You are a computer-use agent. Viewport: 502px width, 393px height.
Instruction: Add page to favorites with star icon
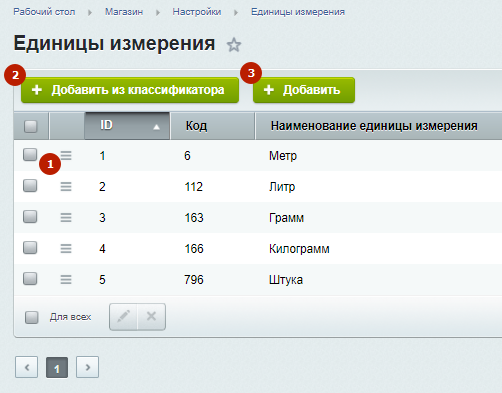pos(234,45)
